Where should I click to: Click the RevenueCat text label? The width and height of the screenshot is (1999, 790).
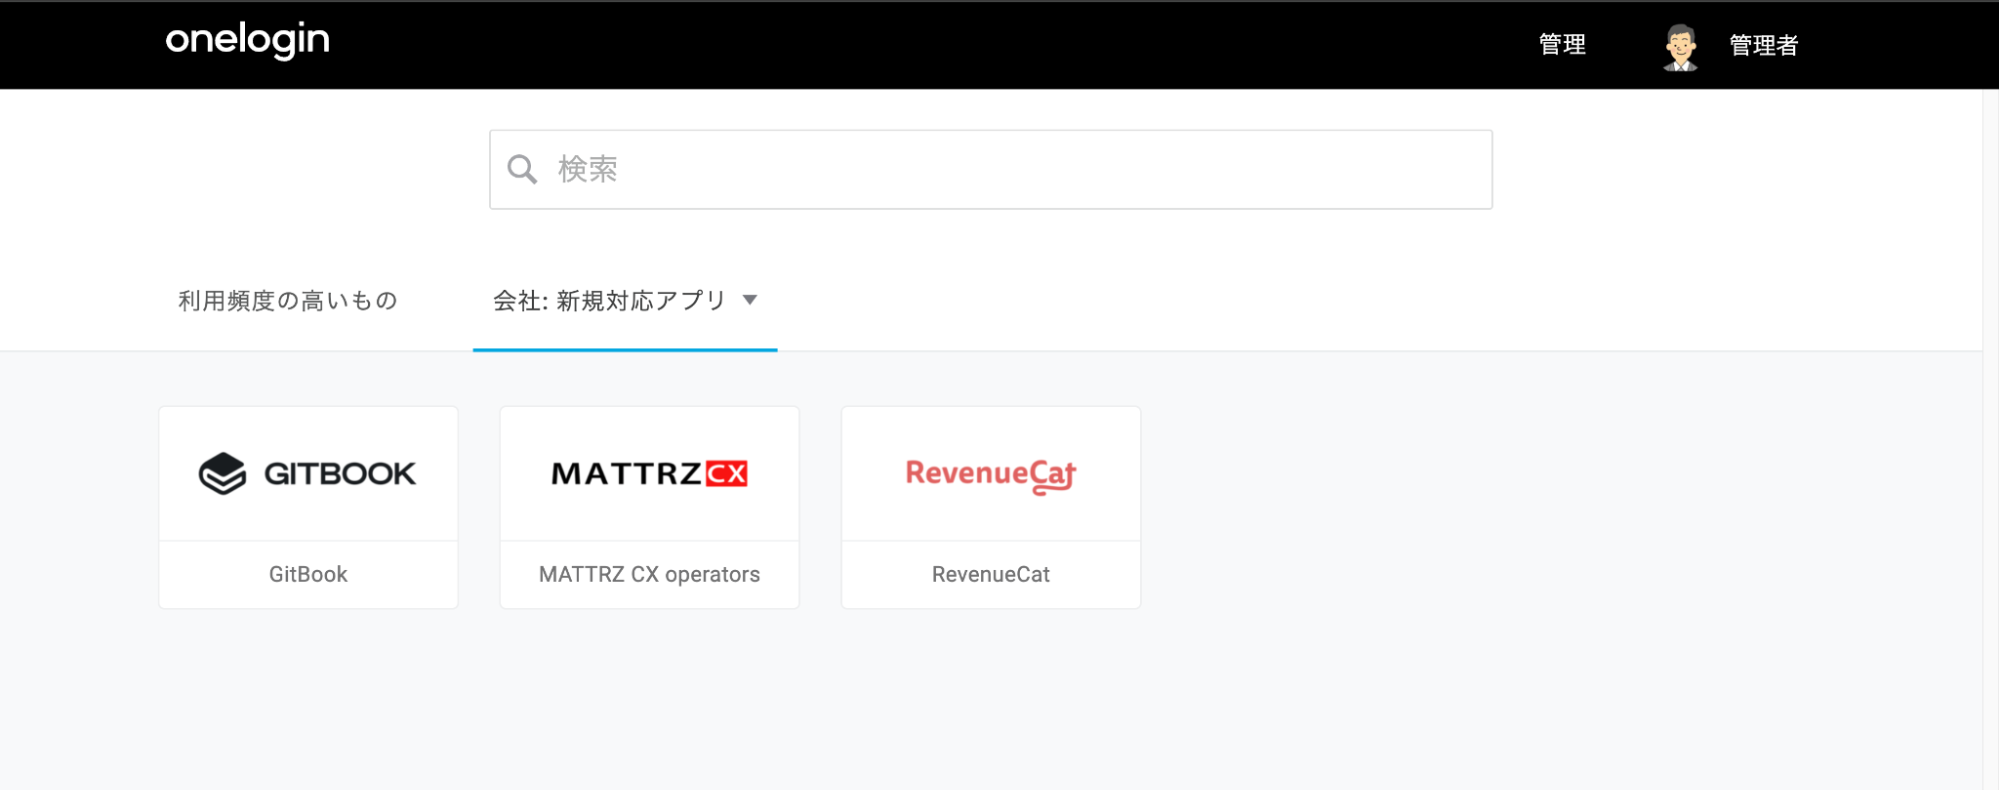[x=990, y=574]
